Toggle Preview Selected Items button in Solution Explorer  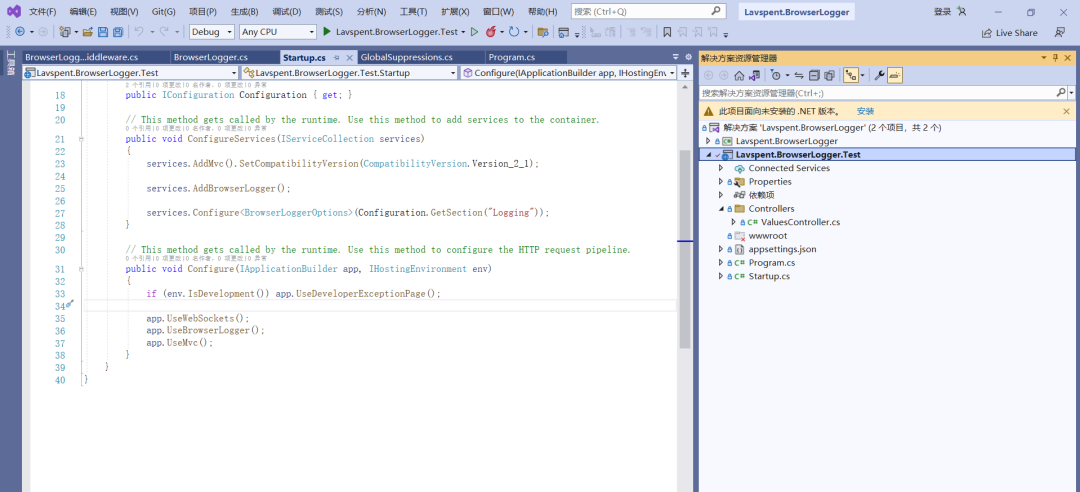click(895, 75)
